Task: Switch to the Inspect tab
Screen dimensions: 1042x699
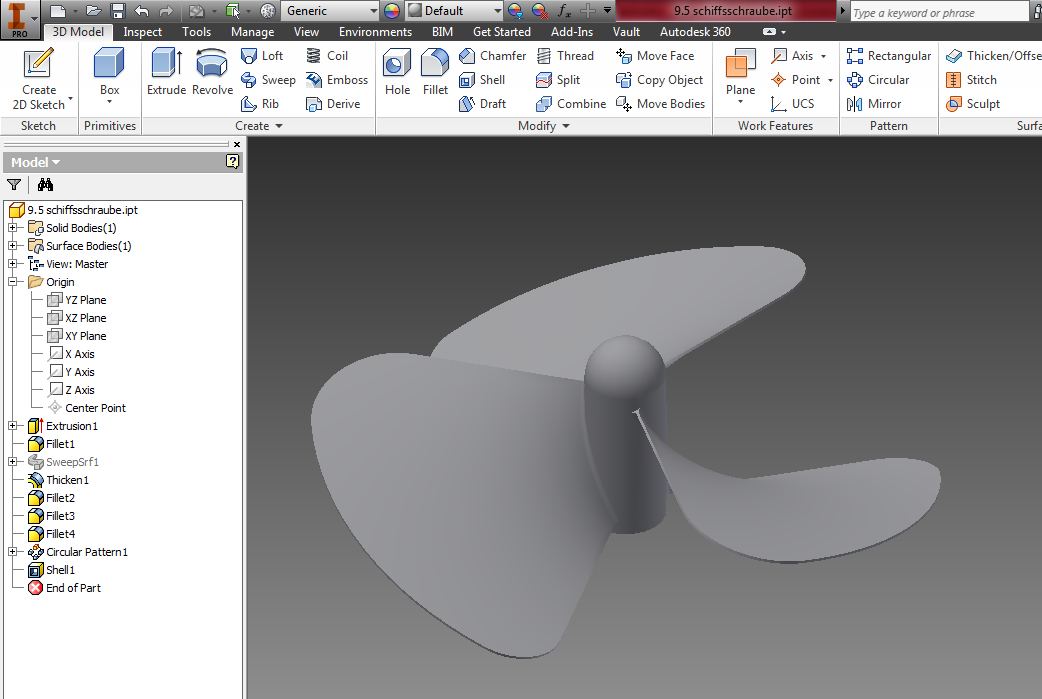Action: coord(142,32)
